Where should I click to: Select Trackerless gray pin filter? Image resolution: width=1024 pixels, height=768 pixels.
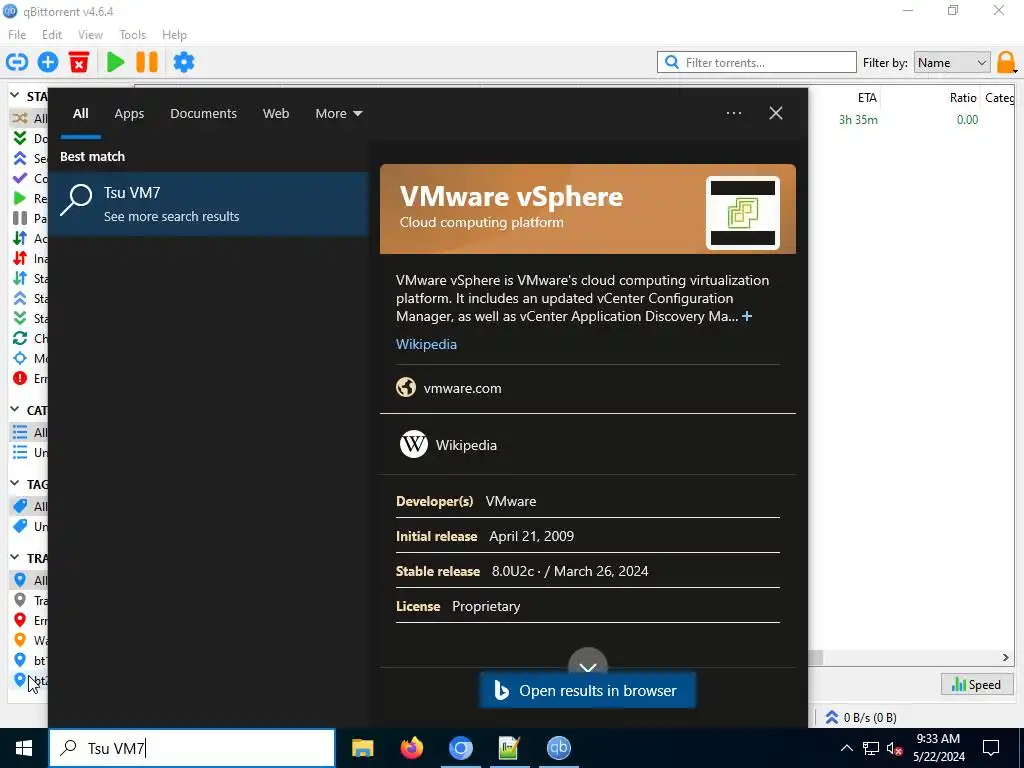20,600
